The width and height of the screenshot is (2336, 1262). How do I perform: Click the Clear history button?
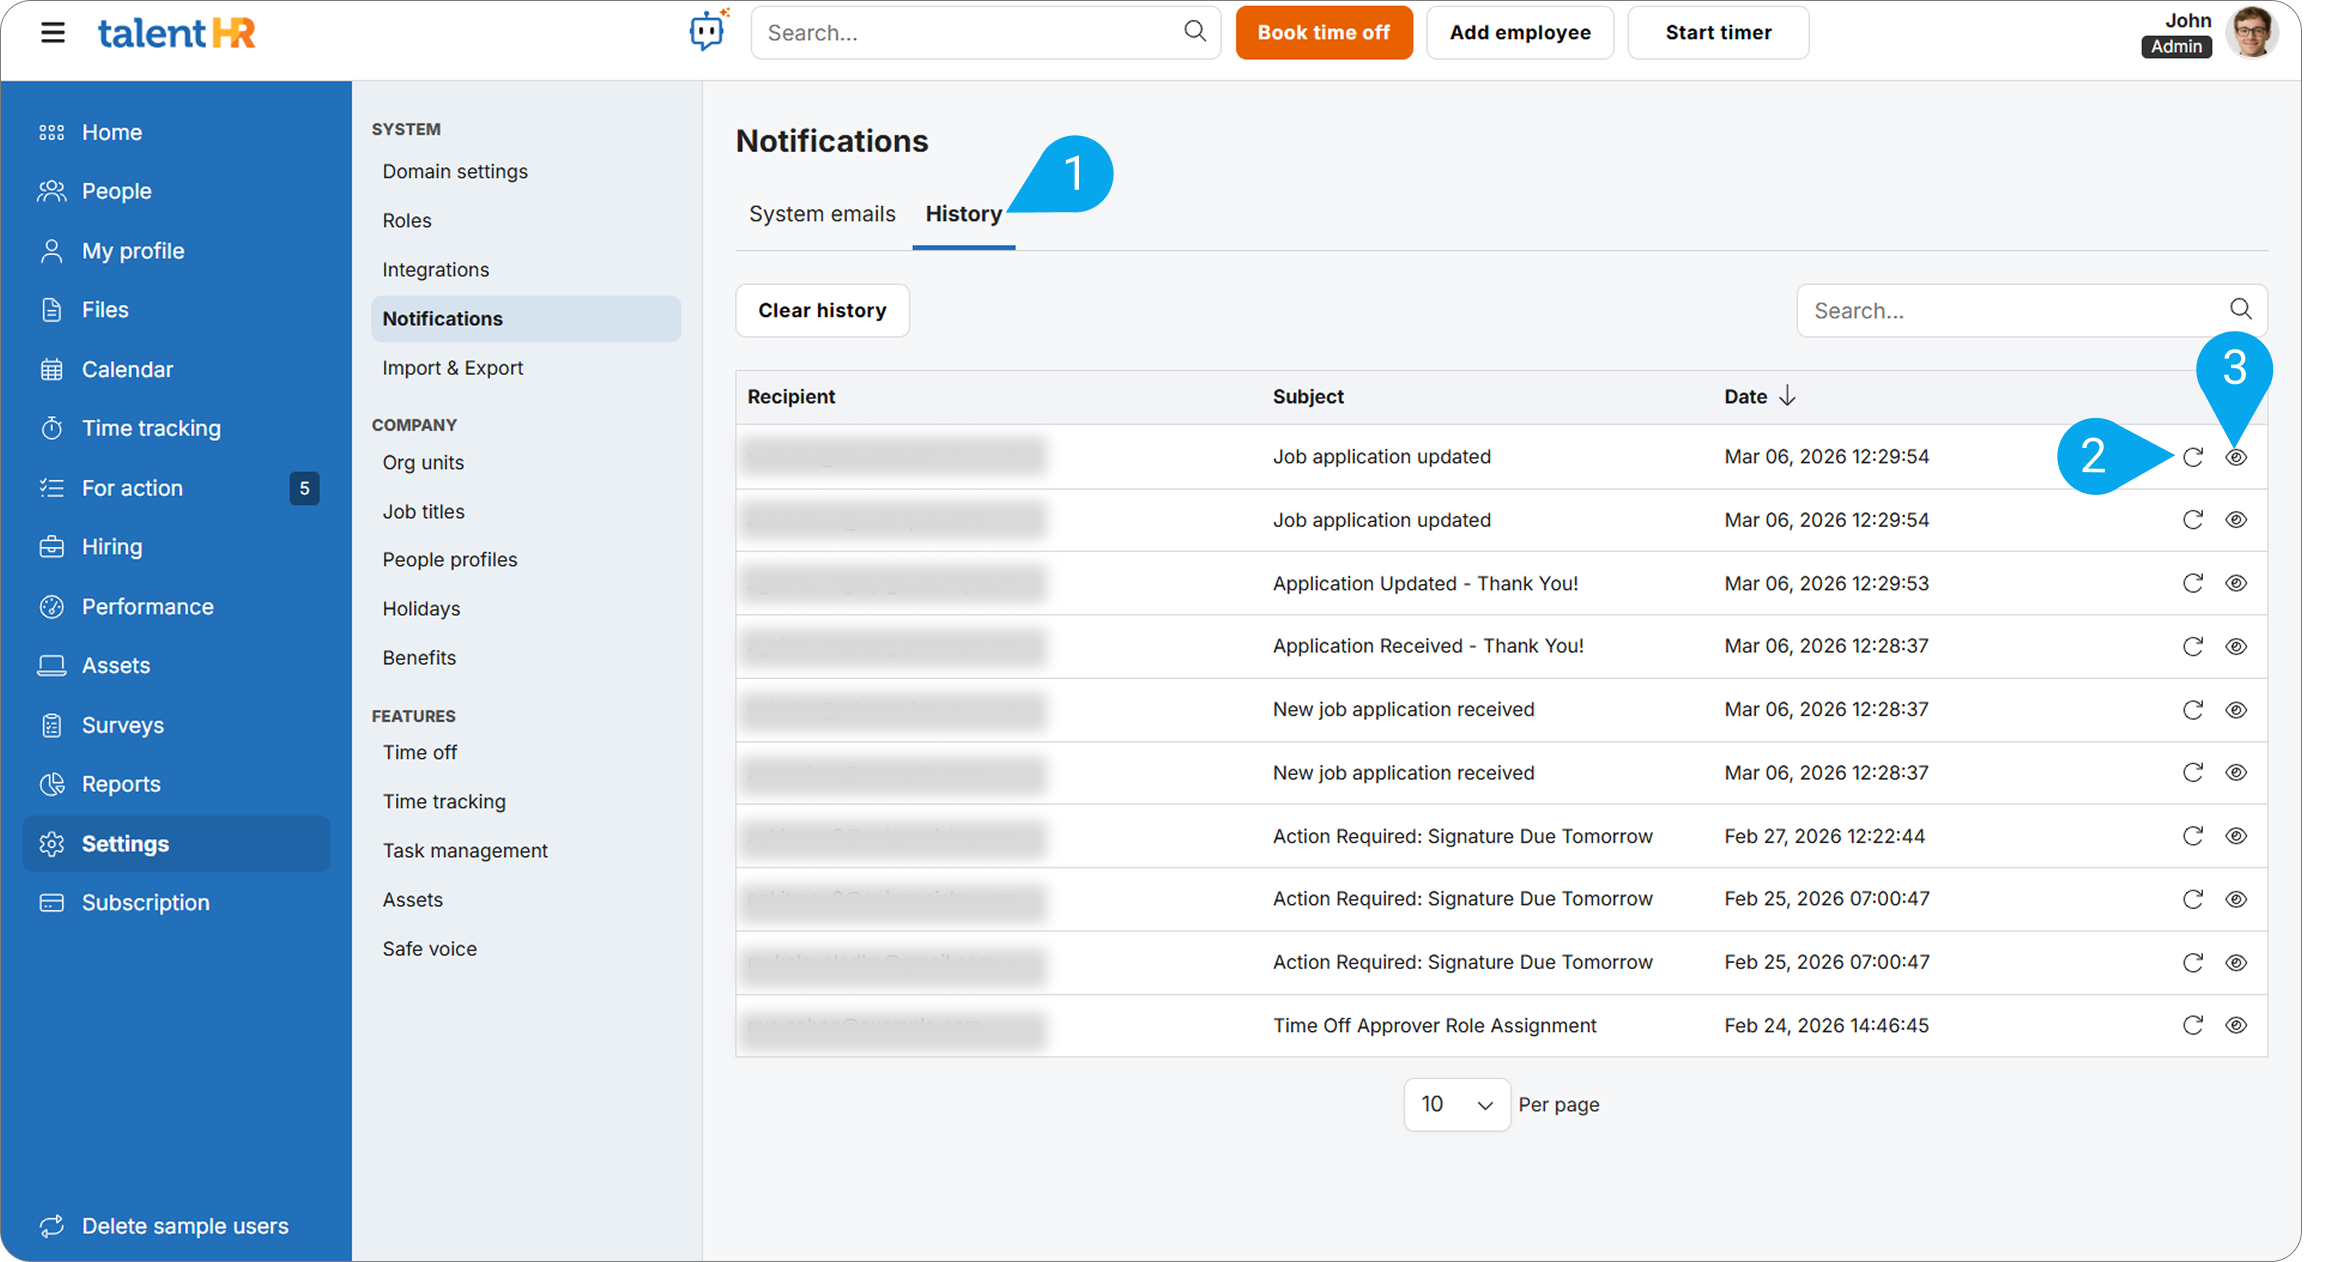tap(822, 310)
